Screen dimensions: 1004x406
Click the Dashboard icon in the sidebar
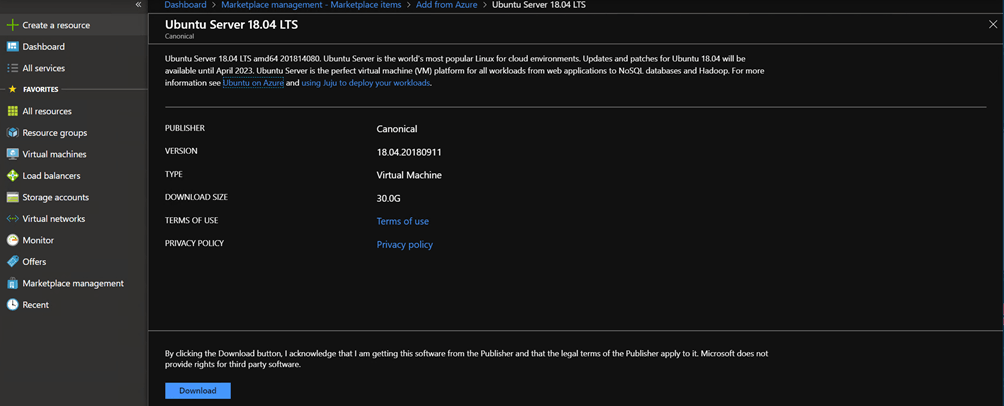click(x=12, y=47)
